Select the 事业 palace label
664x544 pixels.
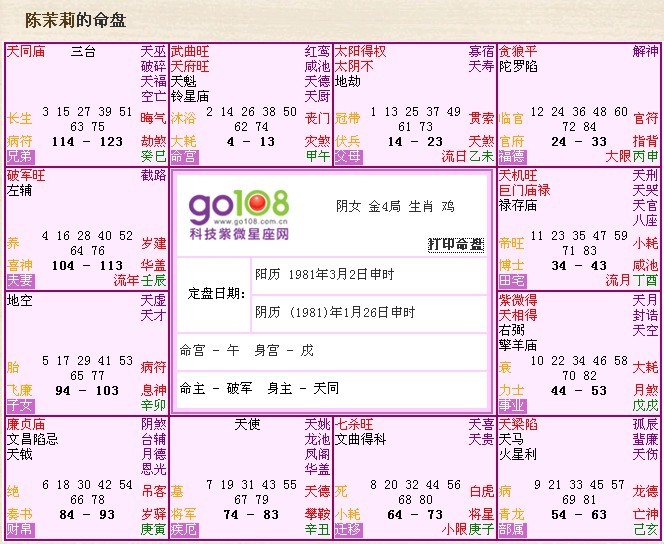point(511,405)
